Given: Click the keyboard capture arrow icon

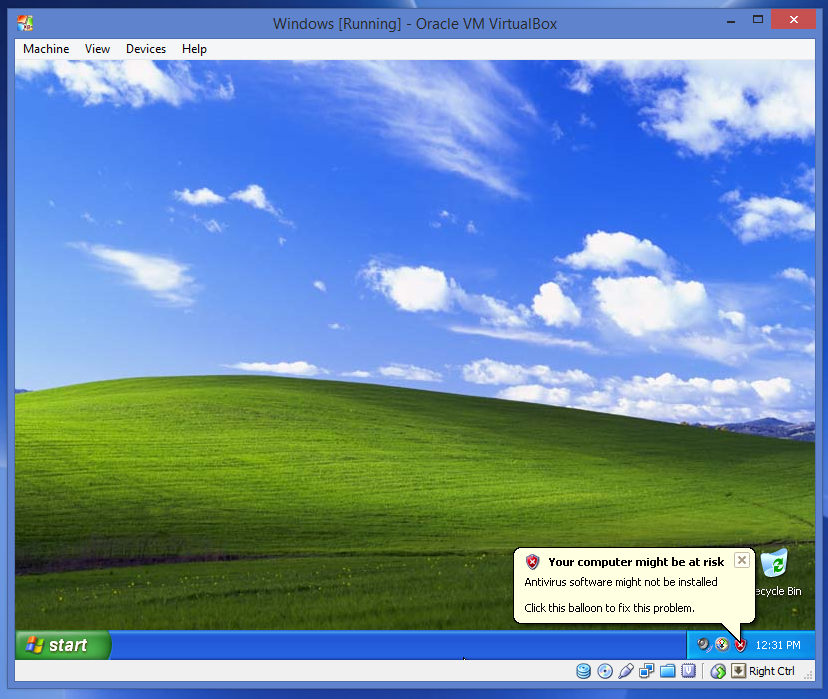Looking at the screenshot, I should coord(738,671).
